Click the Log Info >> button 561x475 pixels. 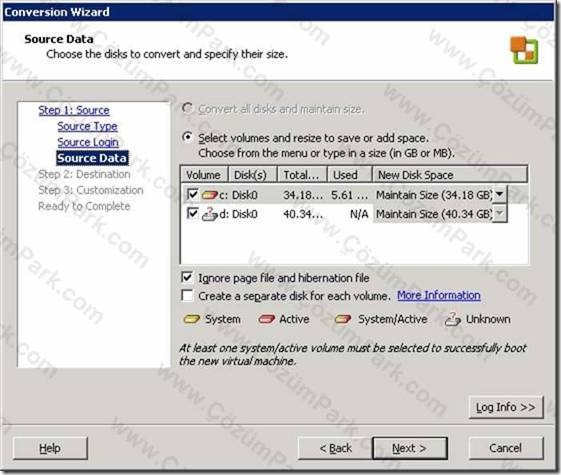click(506, 407)
